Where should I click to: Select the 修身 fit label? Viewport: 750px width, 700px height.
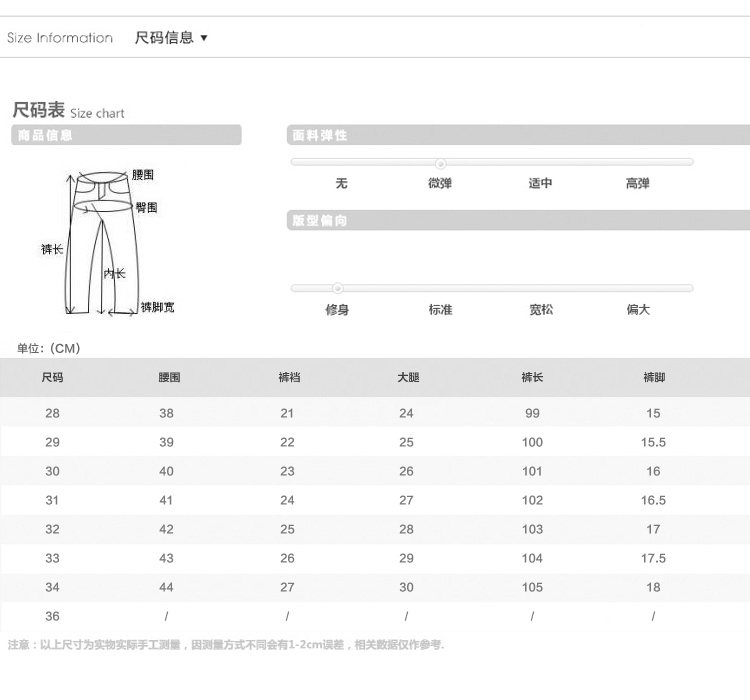(337, 310)
